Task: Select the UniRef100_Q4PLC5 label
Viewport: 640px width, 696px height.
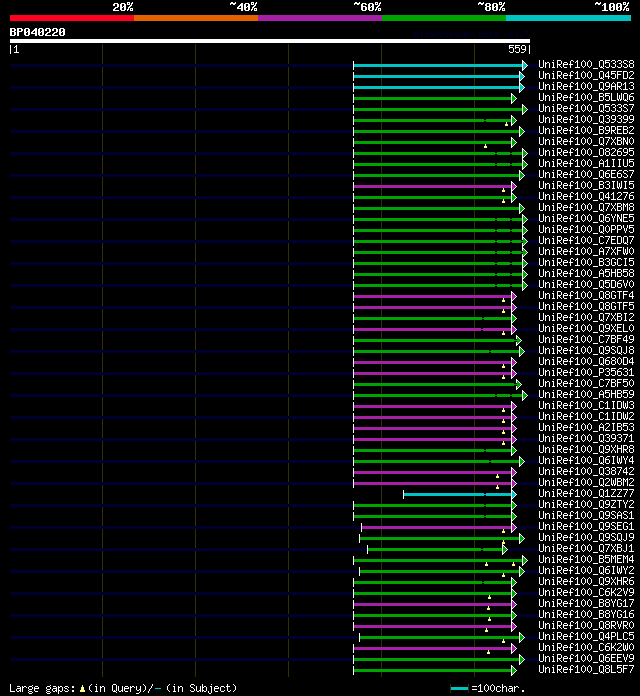Action: (x=586, y=637)
